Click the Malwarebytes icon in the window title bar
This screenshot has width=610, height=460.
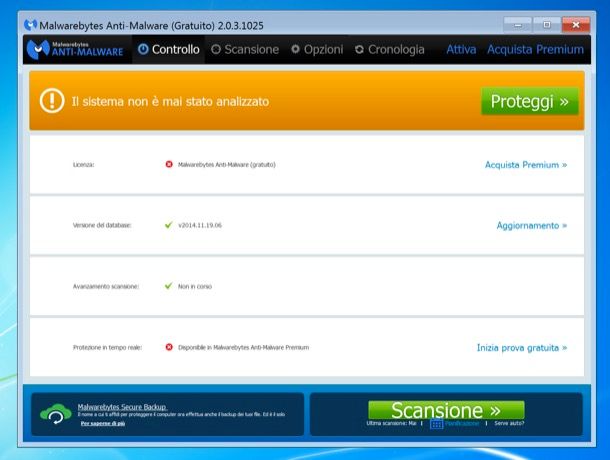[30, 25]
